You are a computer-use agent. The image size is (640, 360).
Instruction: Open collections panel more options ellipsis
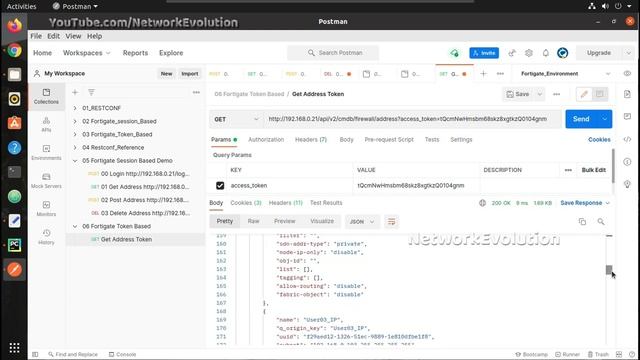pyautogui.click(x=196, y=93)
